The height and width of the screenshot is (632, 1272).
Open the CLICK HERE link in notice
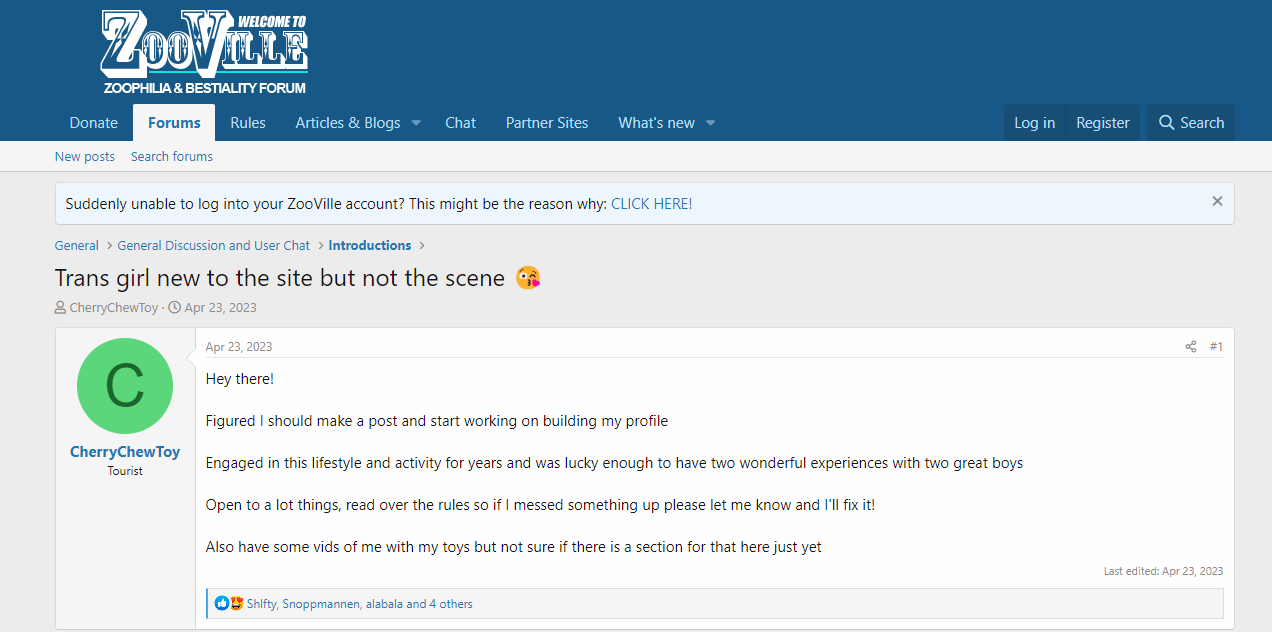[x=652, y=204]
